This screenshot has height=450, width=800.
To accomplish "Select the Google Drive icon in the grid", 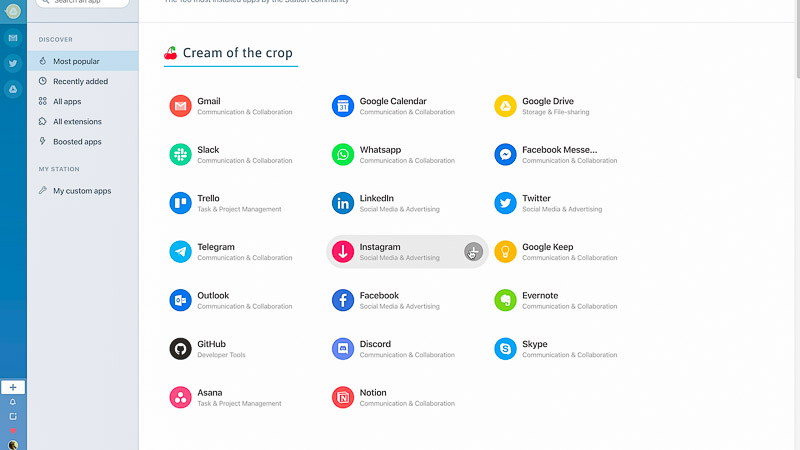I will click(x=505, y=106).
